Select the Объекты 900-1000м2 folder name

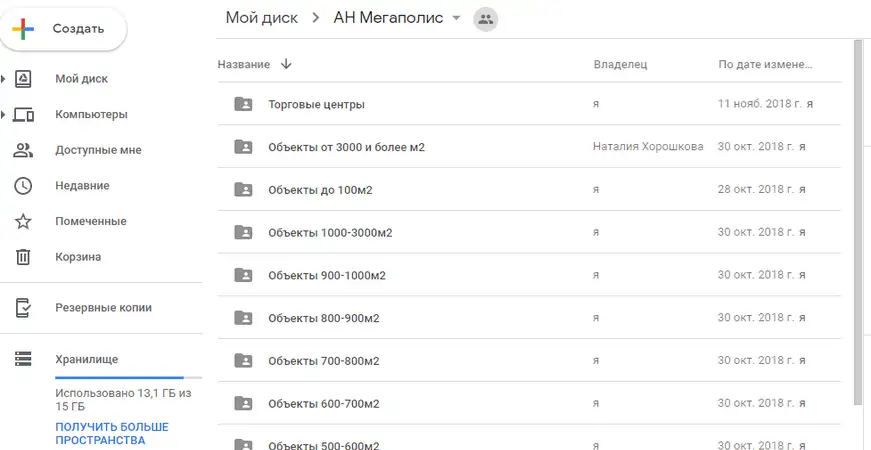coord(327,276)
